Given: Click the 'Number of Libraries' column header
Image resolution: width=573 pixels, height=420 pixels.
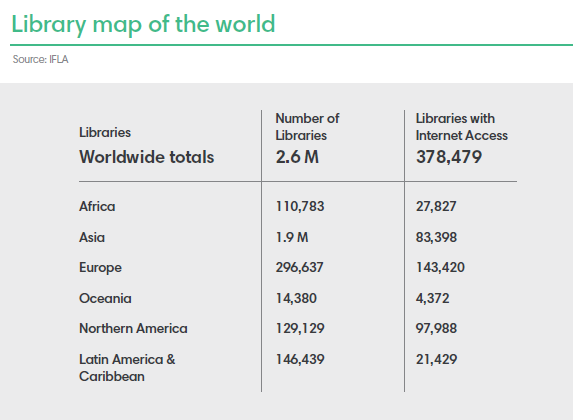Looking at the screenshot, I should click(307, 127).
